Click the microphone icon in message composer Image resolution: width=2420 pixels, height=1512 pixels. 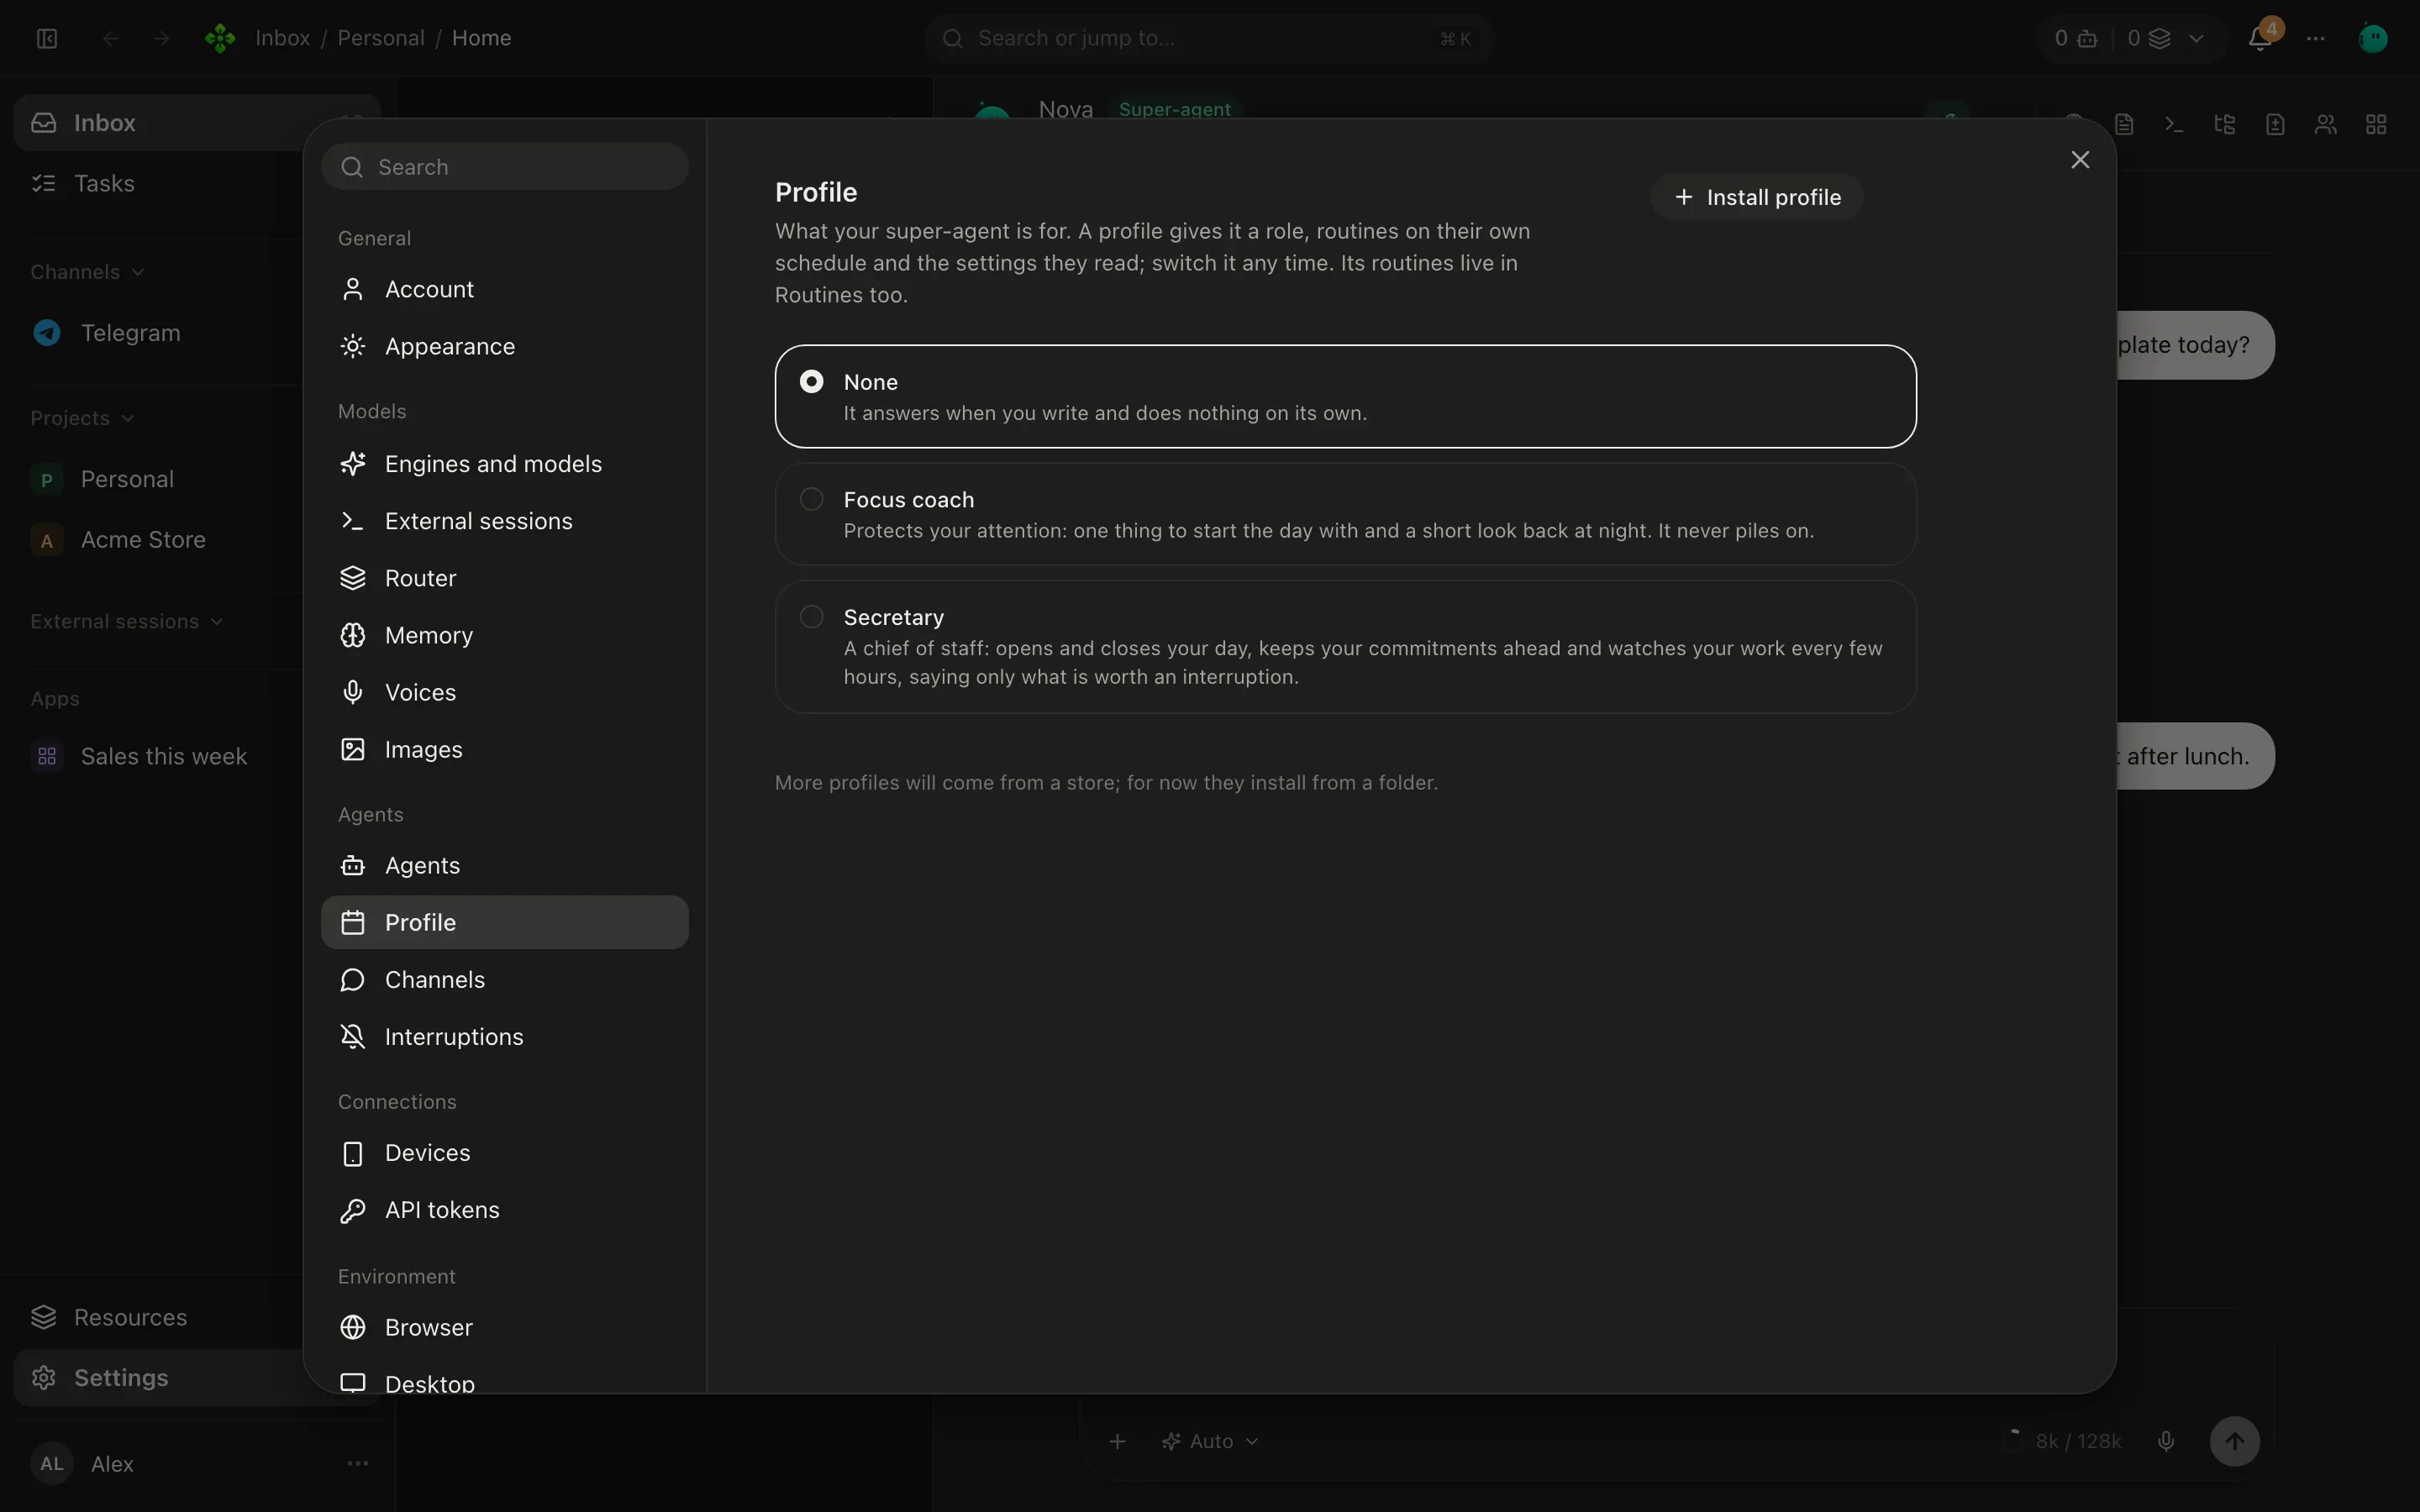(x=2166, y=1441)
